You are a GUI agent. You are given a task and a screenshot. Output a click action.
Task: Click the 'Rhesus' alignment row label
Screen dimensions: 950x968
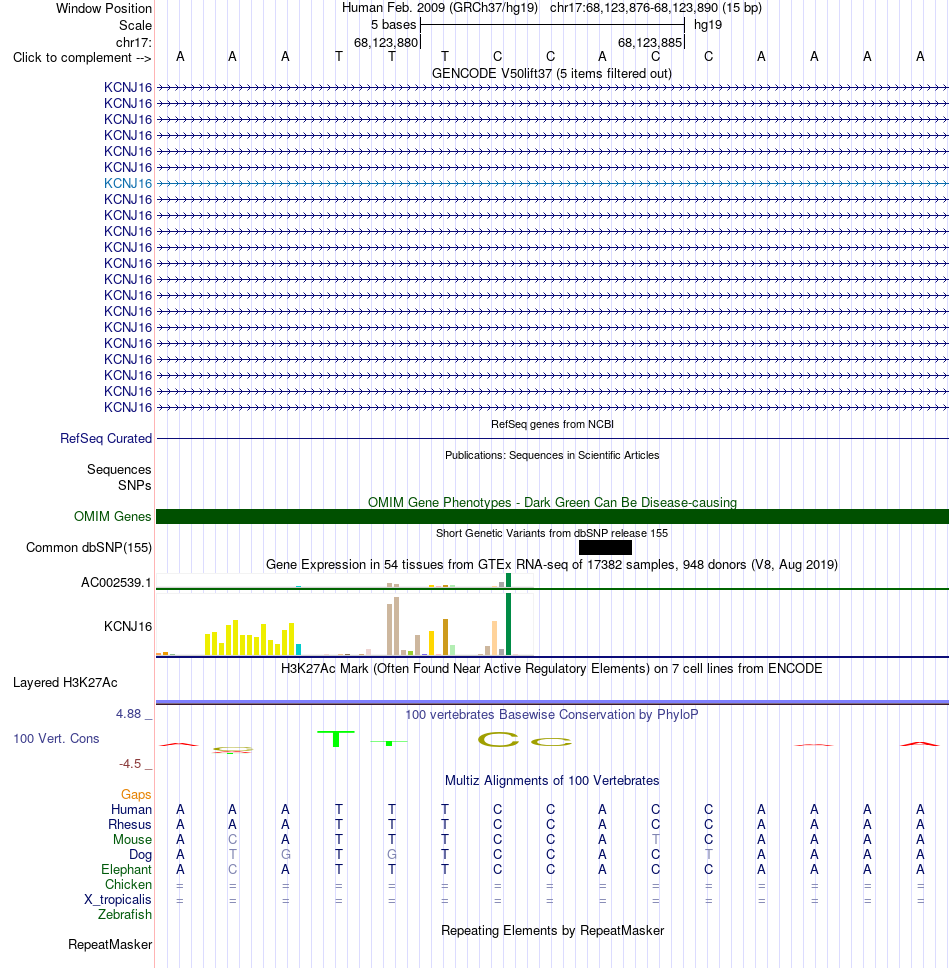[130, 824]
